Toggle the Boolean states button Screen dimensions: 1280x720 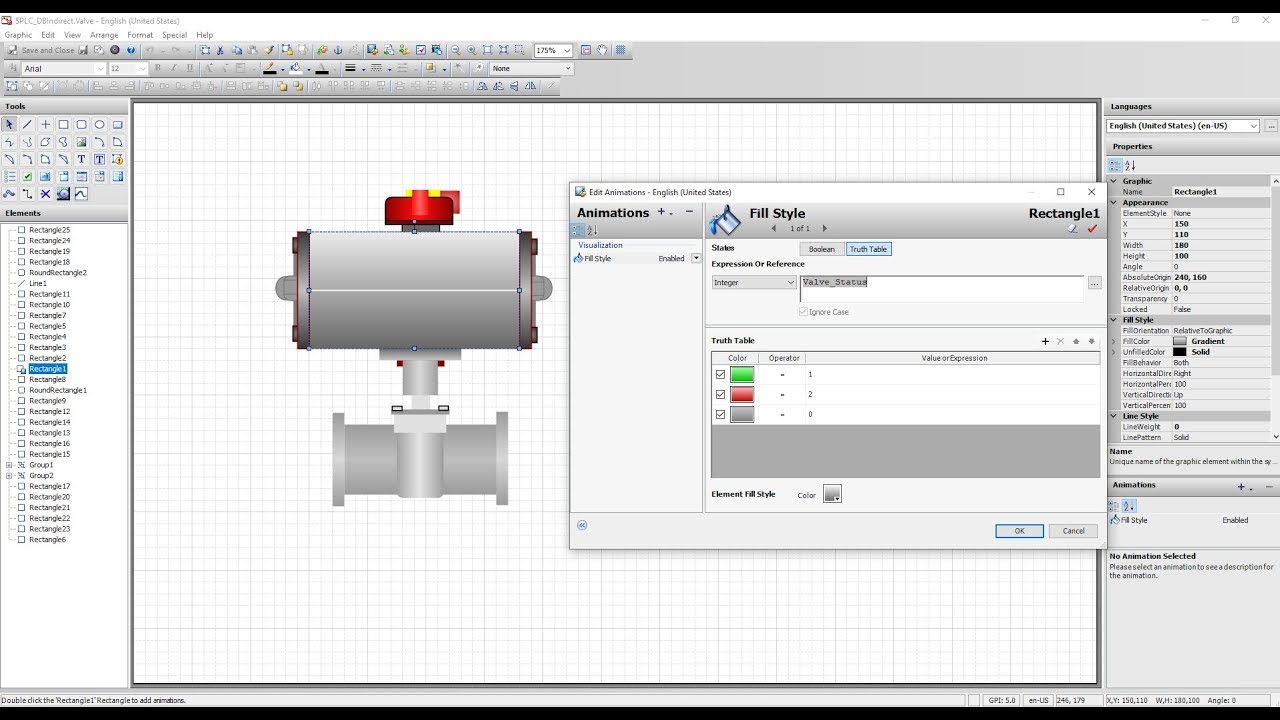coord(821,249)
